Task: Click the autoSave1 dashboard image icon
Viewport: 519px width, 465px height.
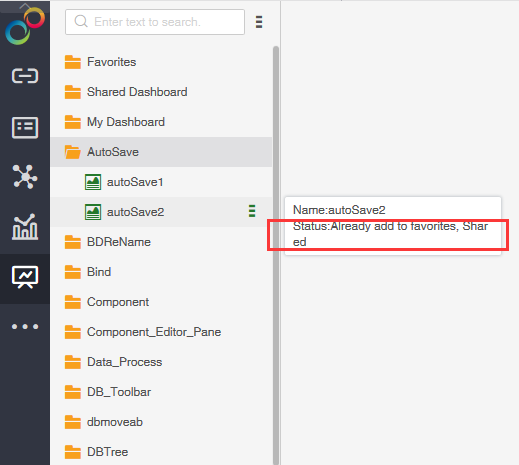Action: (93, 182)
